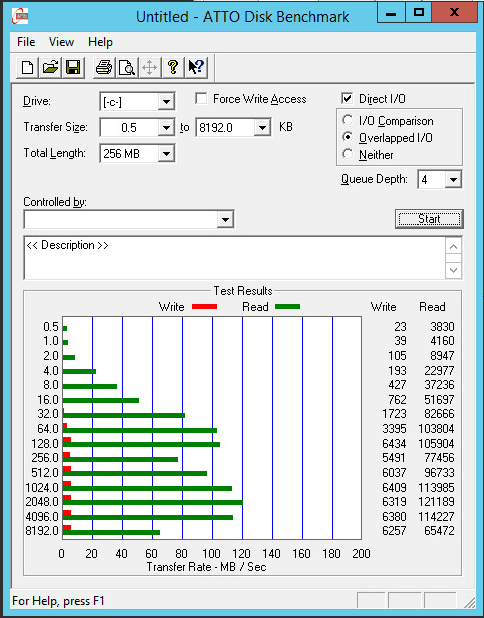Activate context help arrow-question icon
The image size is (484, 618).
pos(196,67)
